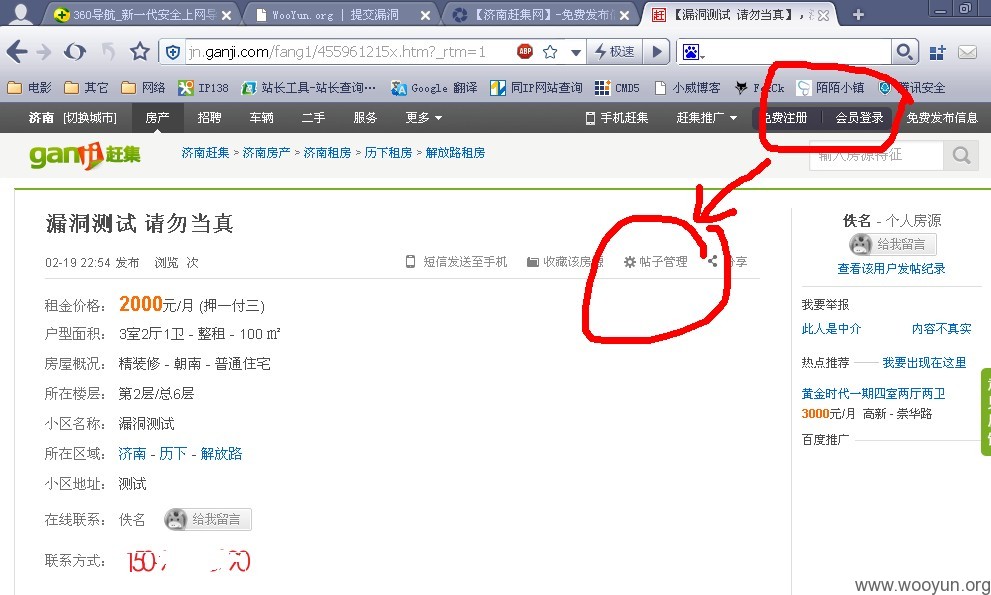The height and width of the screenshot is (595, 991).
Task: Open a new tab with plus button
Action: [858, 15]
